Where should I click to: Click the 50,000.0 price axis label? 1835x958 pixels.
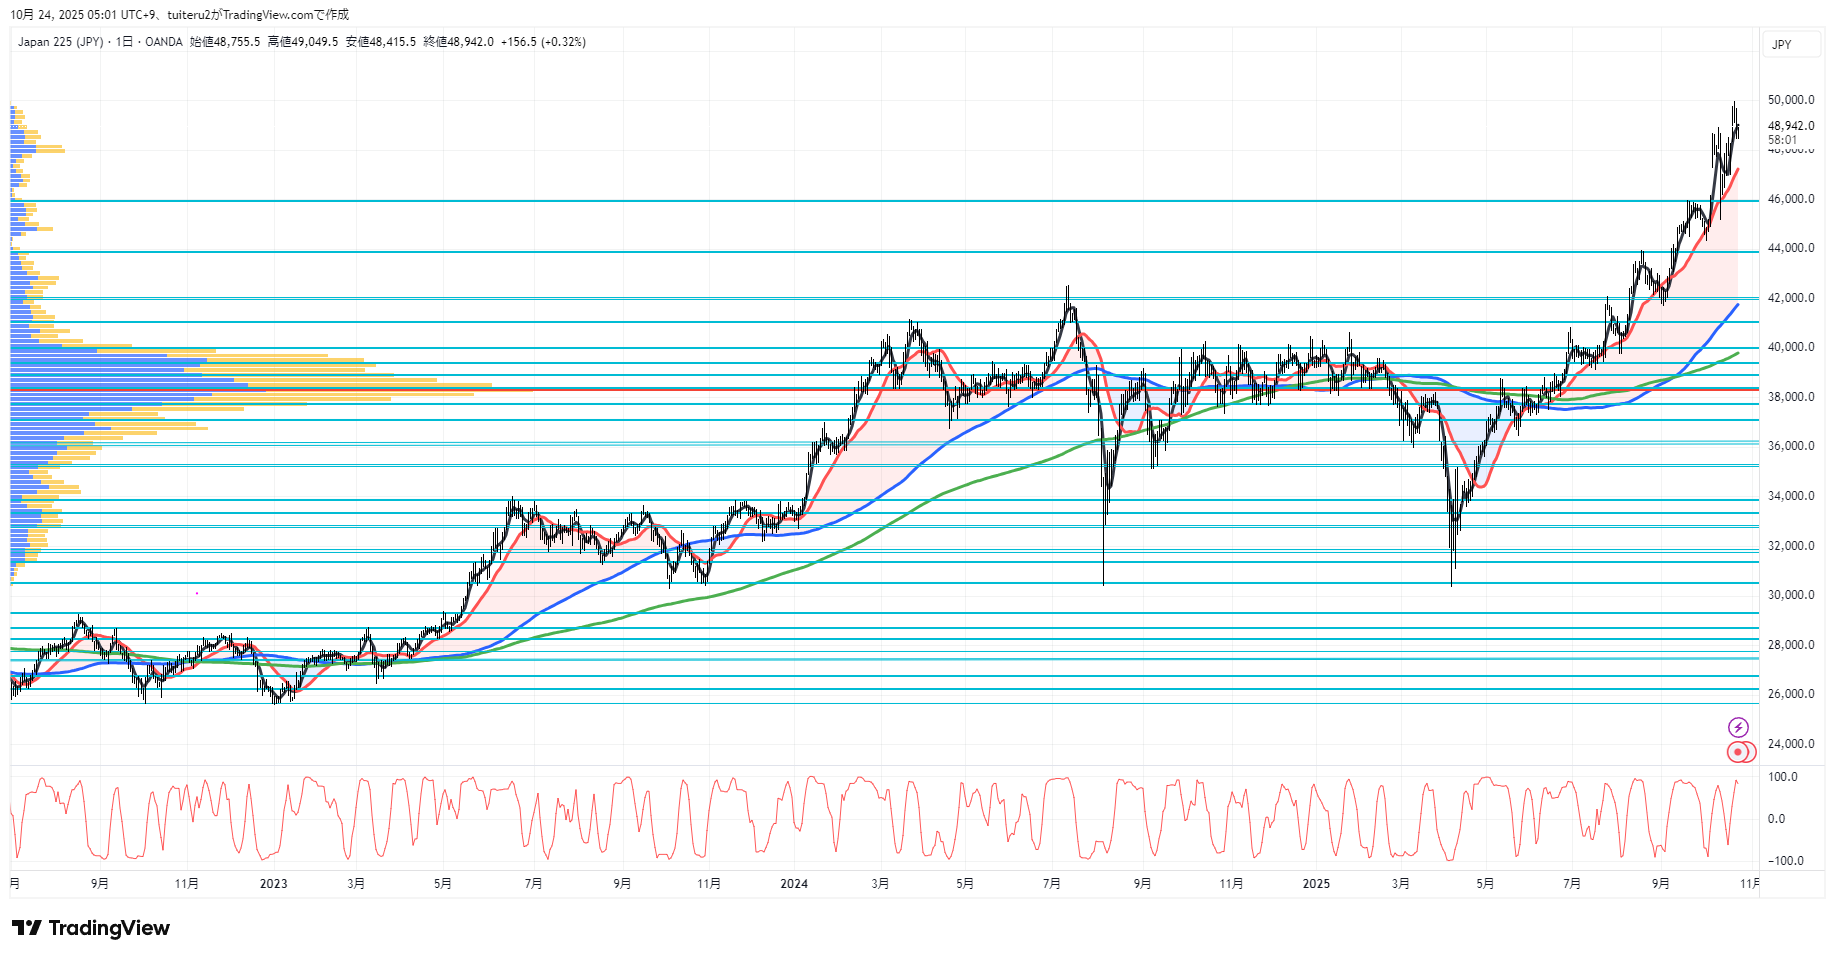pos(1790,100)
